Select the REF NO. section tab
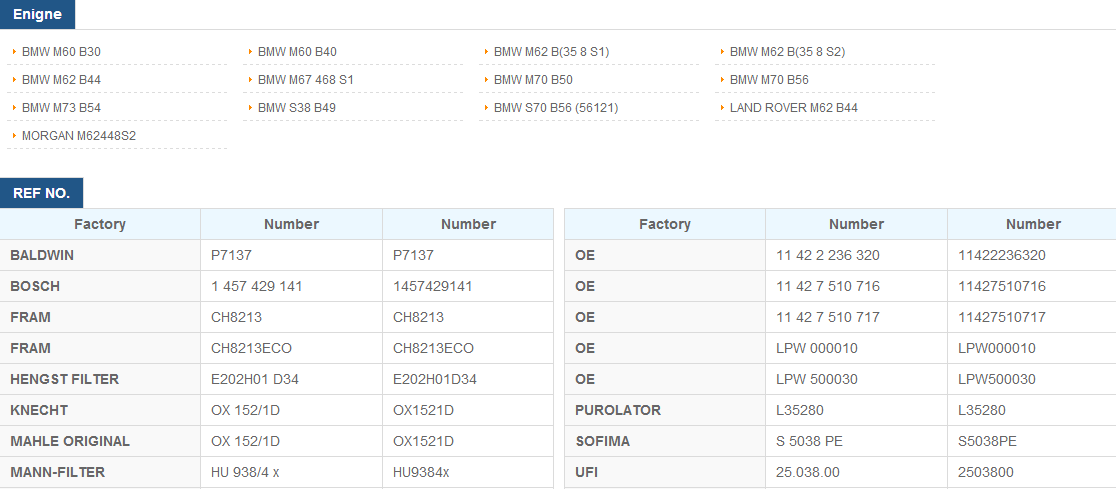Image resolution: width=1116 pixels, height=489 pixels. (x=41, y=193)
